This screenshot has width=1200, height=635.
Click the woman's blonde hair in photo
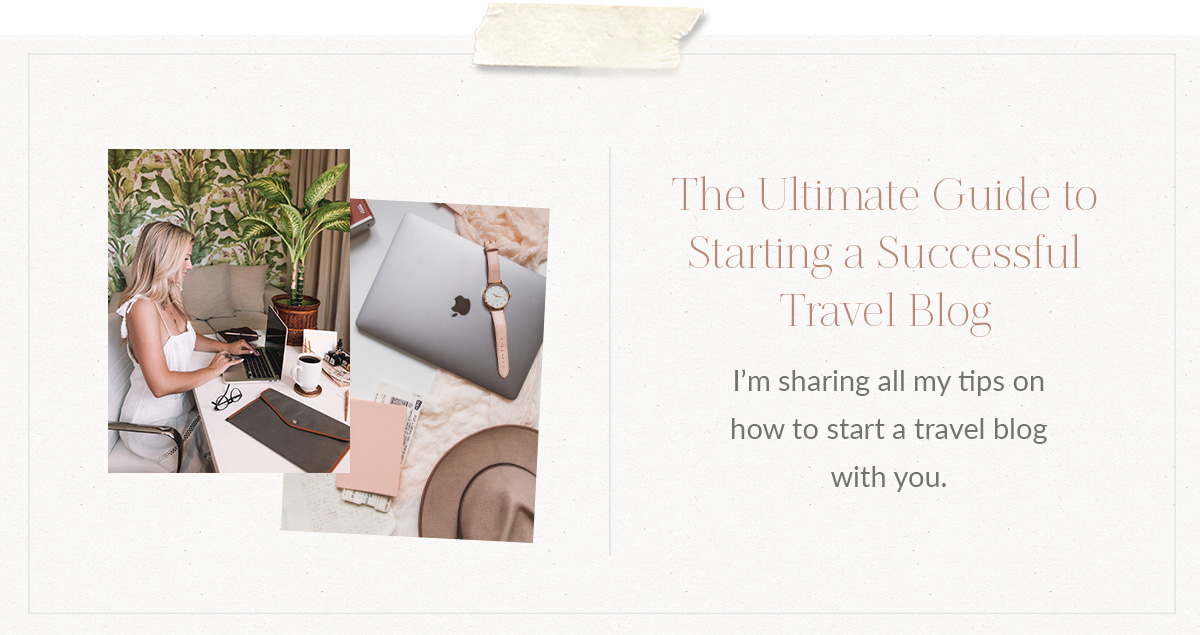tap(167, 266)
